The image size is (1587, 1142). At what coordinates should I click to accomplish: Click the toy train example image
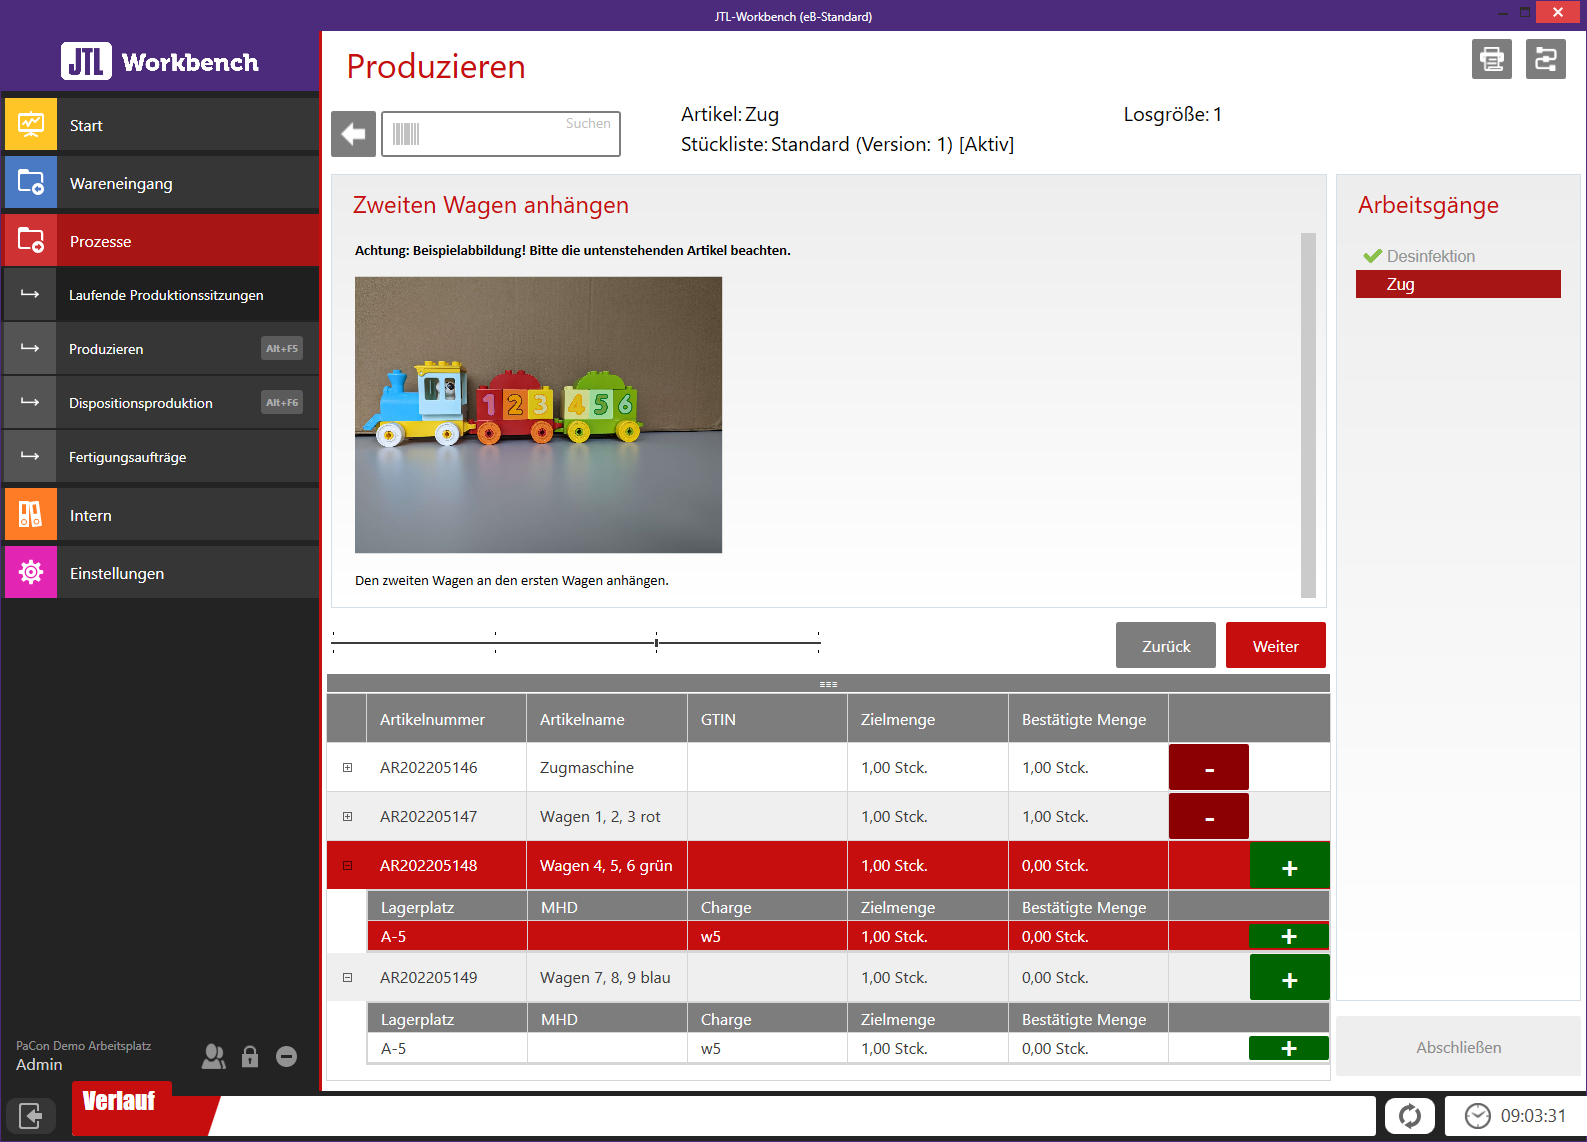coord(538,415)
